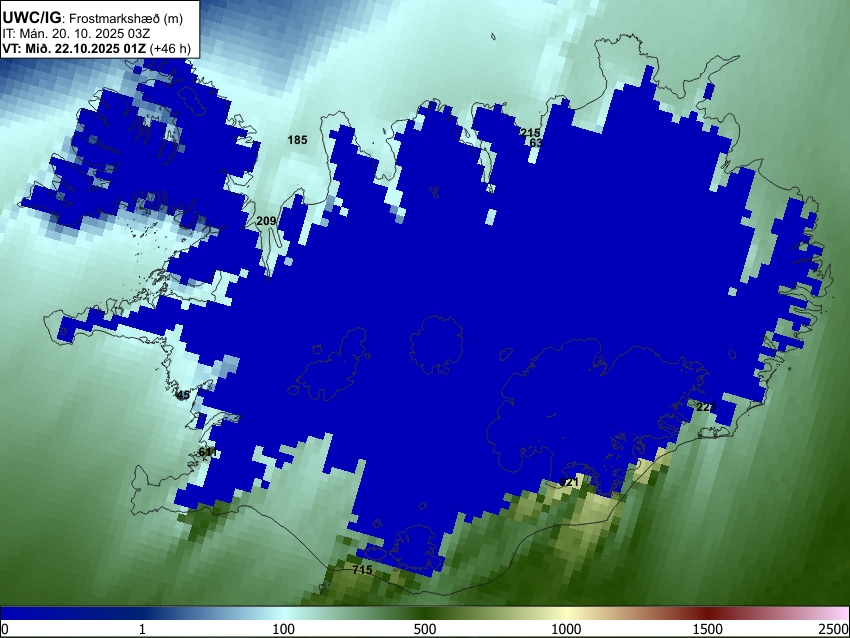Click the station value 185 on the map

(x=297, y=140)
